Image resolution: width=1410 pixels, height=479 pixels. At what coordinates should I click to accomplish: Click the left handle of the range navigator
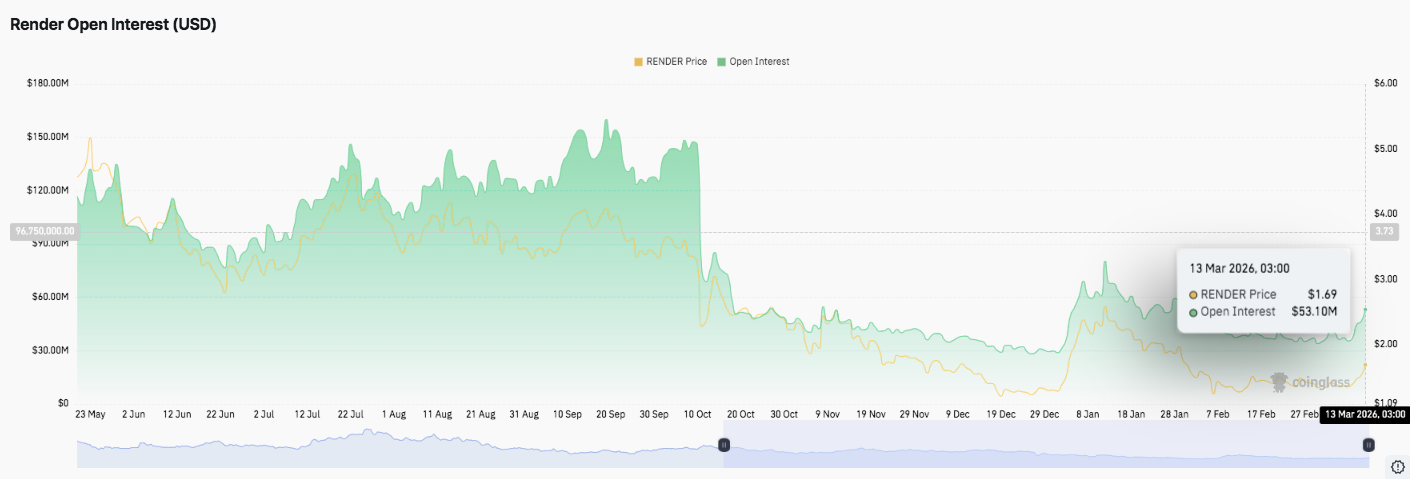tap(725, 444)
